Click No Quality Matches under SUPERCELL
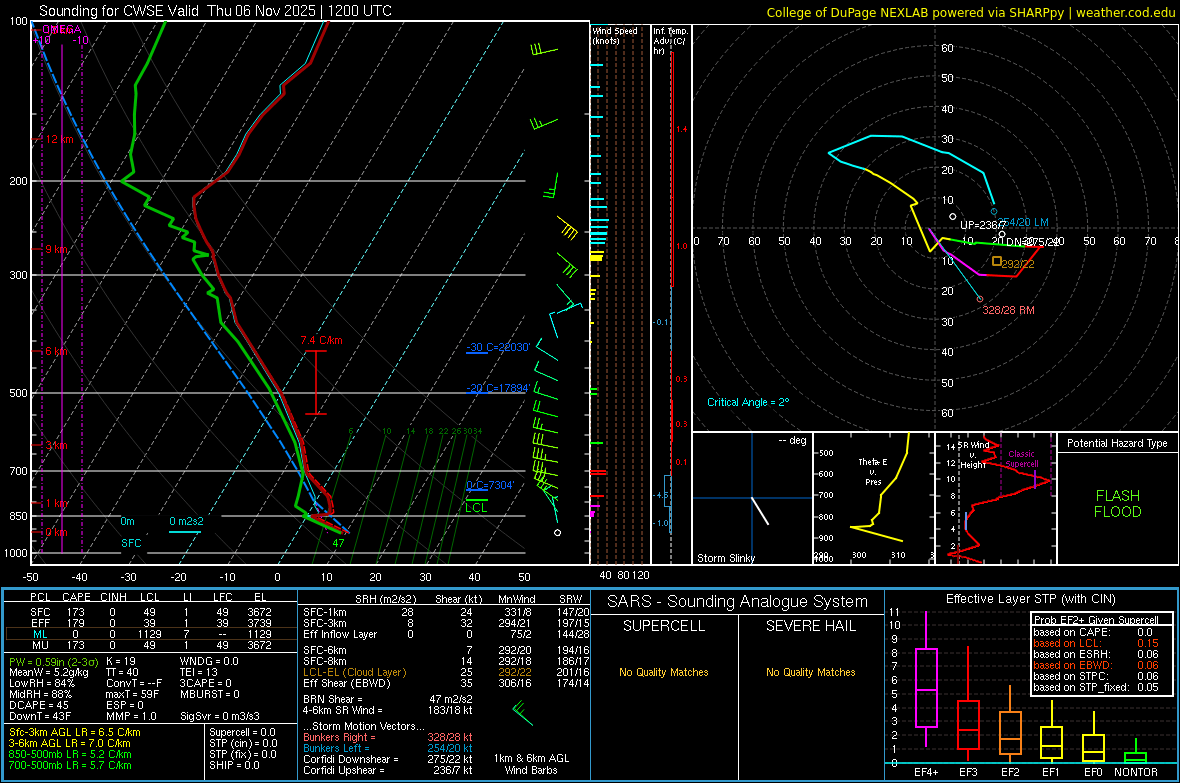Viewport: 1180px width, 783px height. click(x=664, y=672)
